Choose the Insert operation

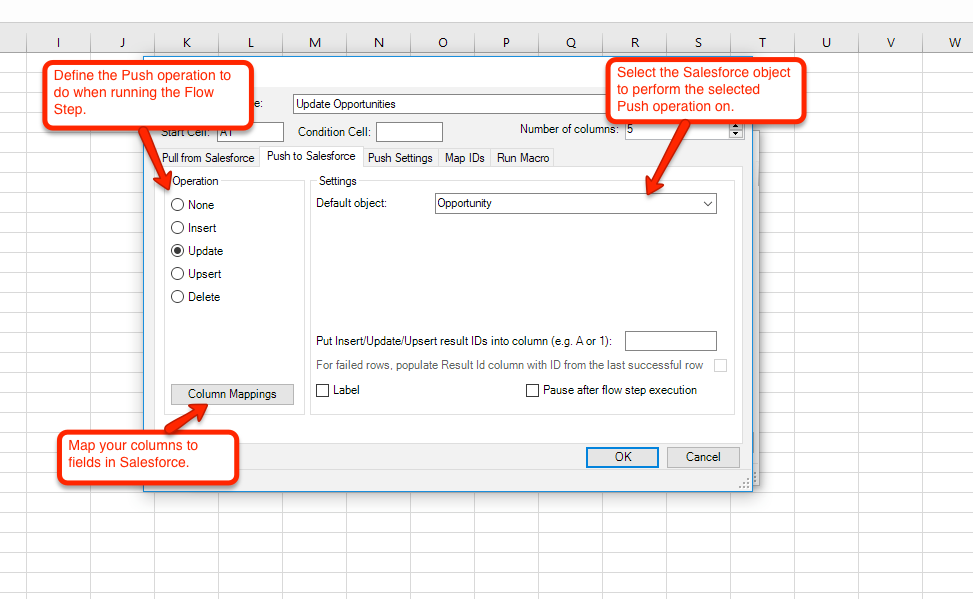177,228
